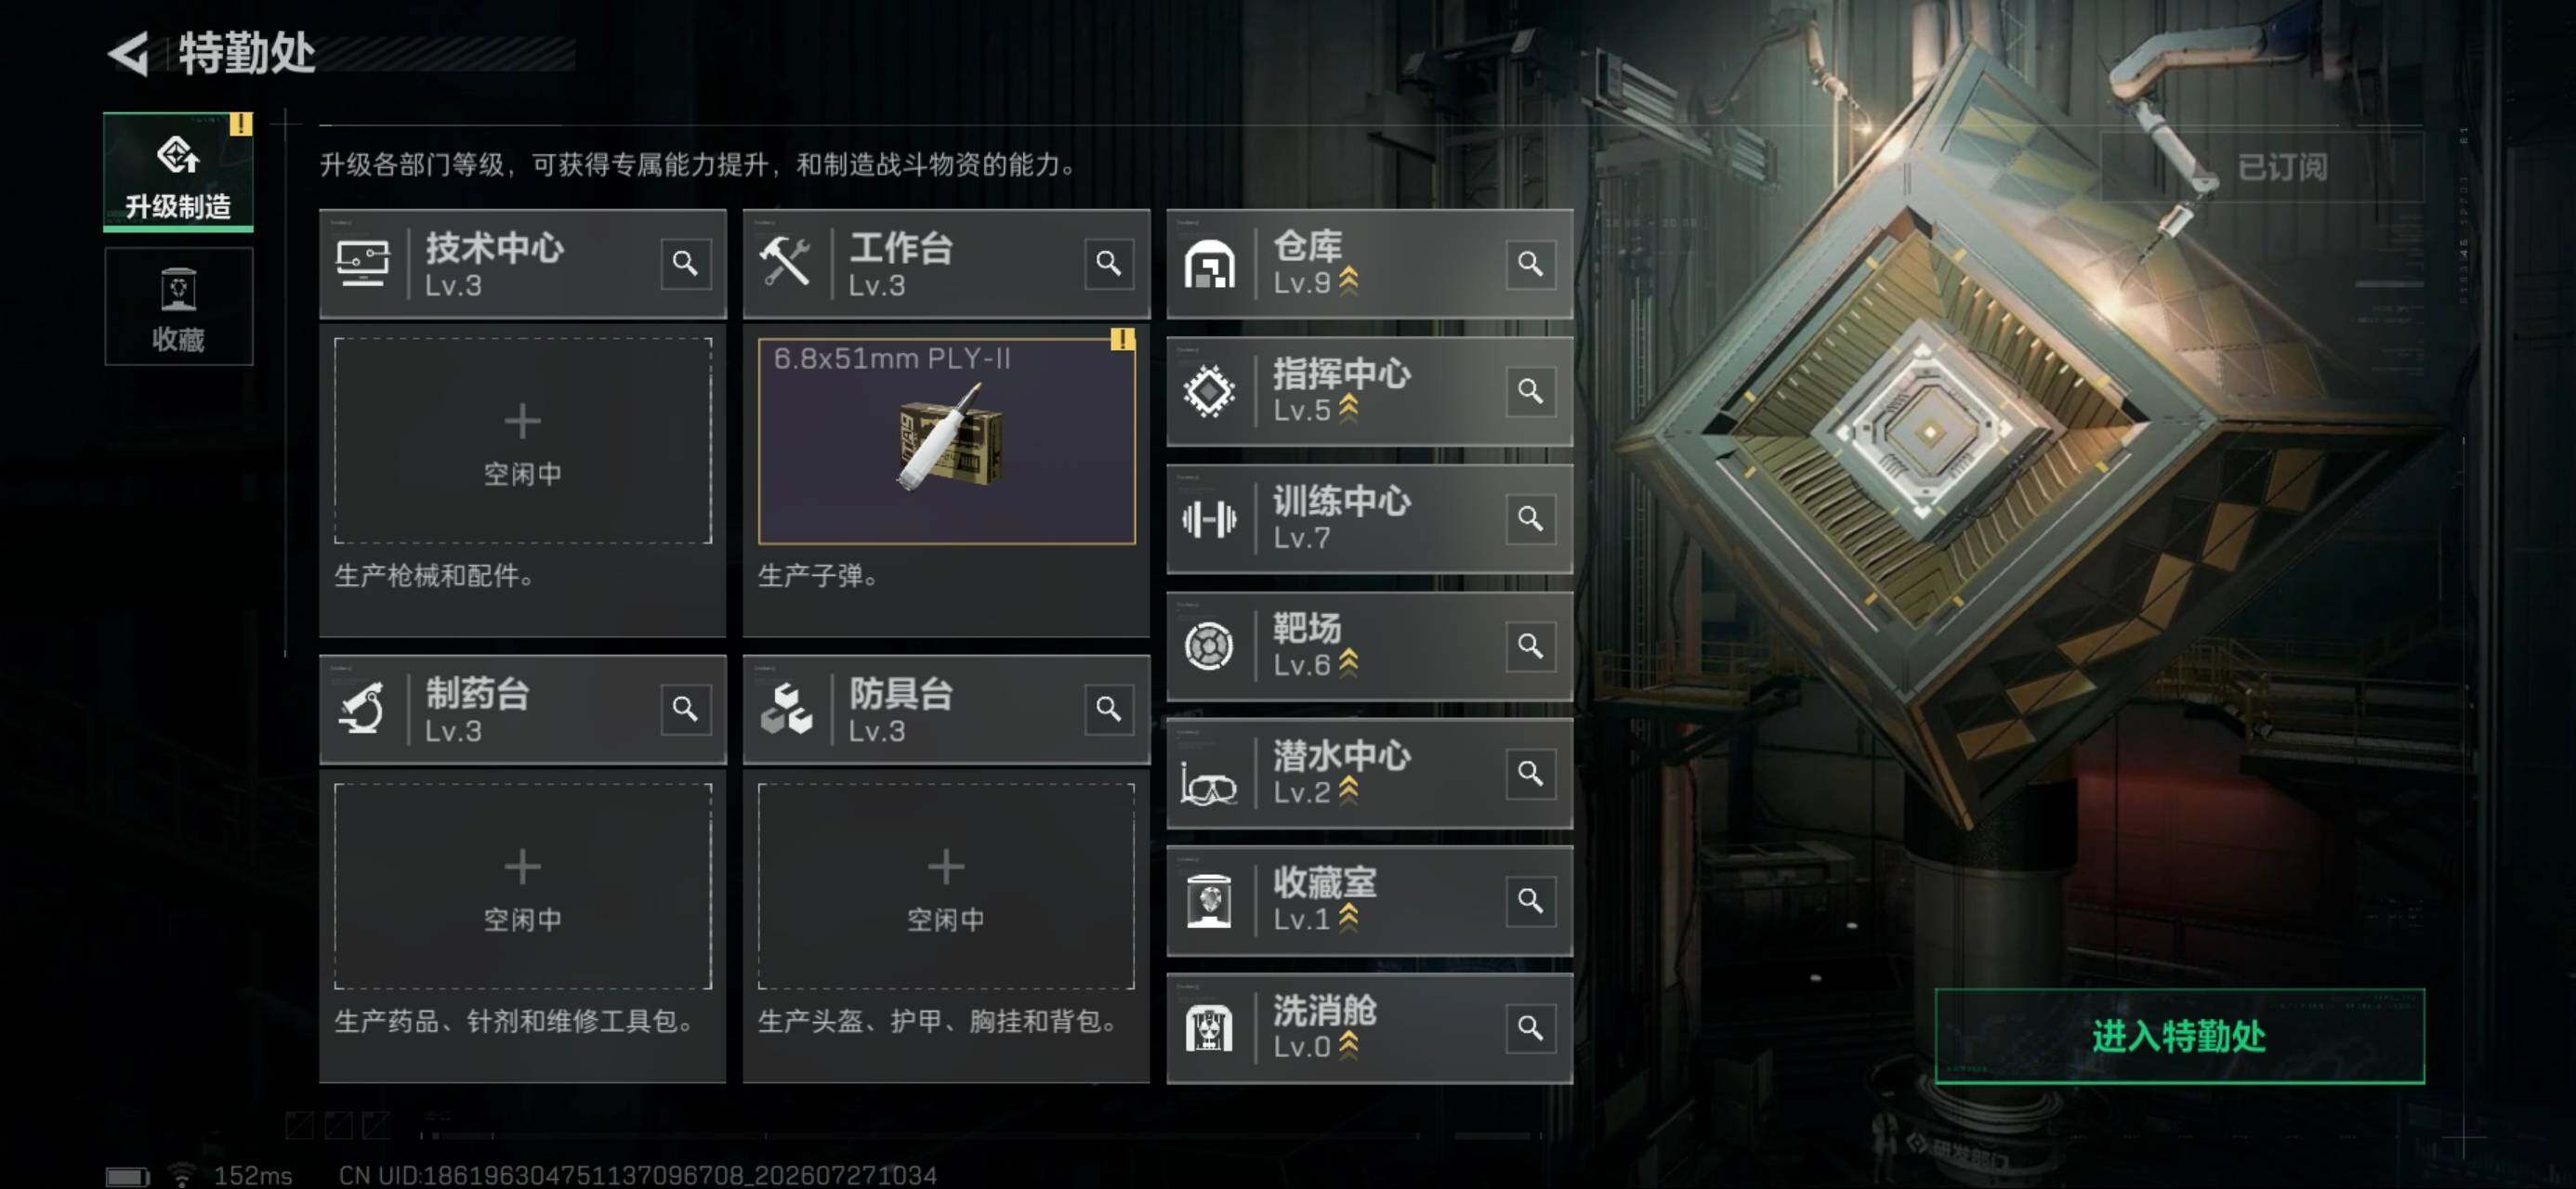The height and width of the screenshot is (1189, 2576).
Task: Open magnifier details for 仓库
Action: pyautogui.click(x=1530, y=264)
